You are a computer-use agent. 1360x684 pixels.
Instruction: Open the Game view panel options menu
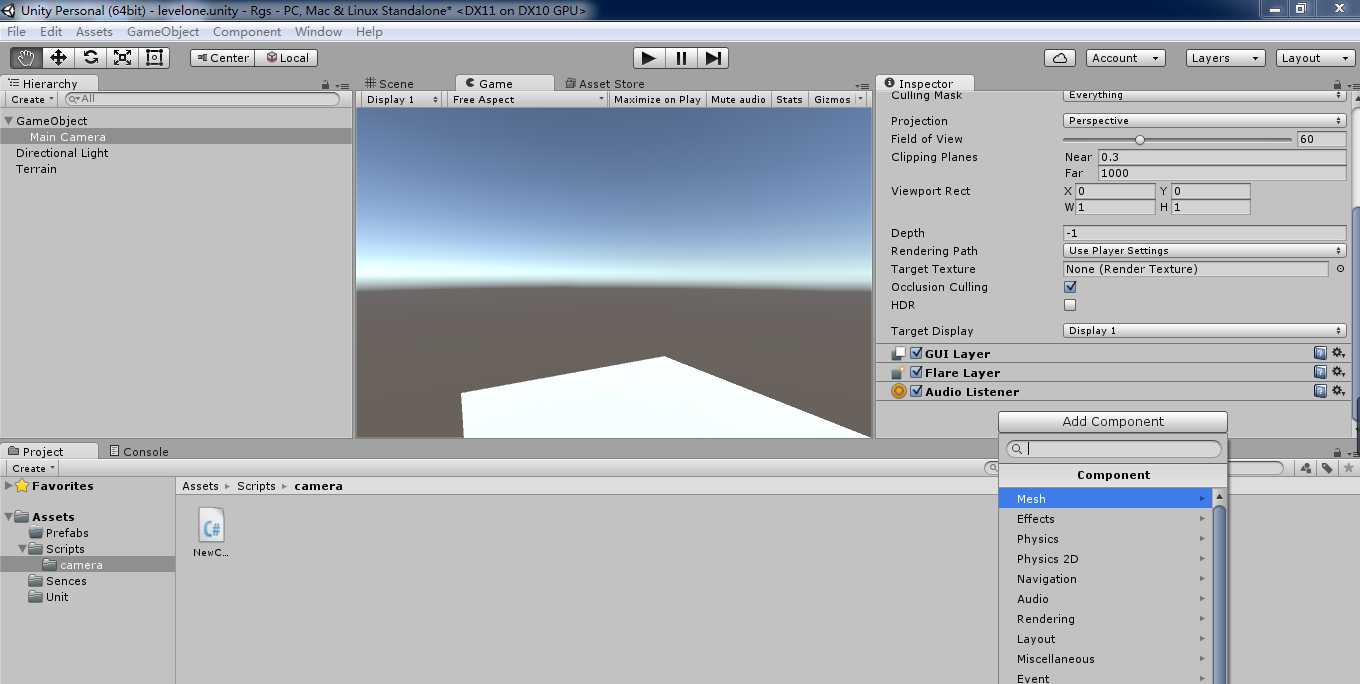(863, 85)
